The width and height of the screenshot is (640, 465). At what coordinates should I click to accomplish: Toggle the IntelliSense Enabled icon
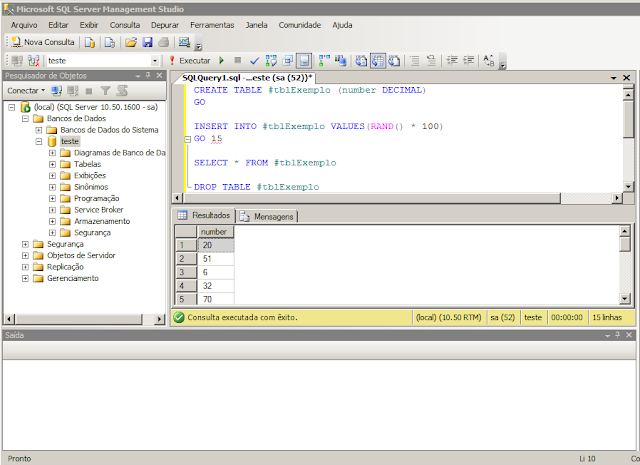click(304, 61)
